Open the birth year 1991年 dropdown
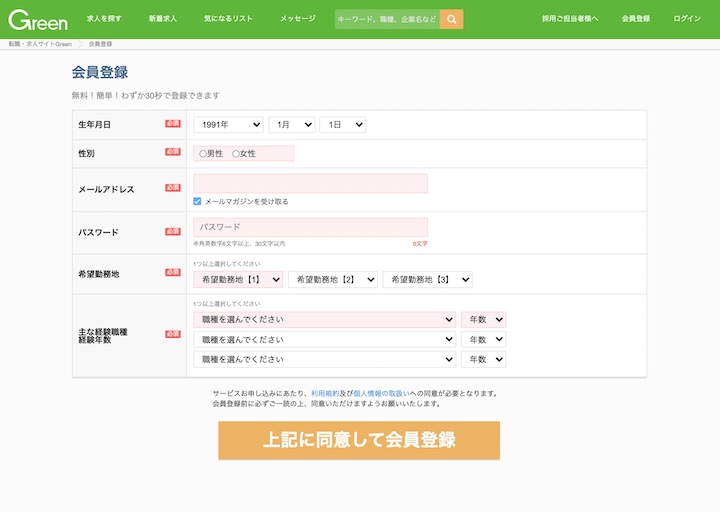The height and width of the screenshot is (512, 720). click(x=228, y=125)
